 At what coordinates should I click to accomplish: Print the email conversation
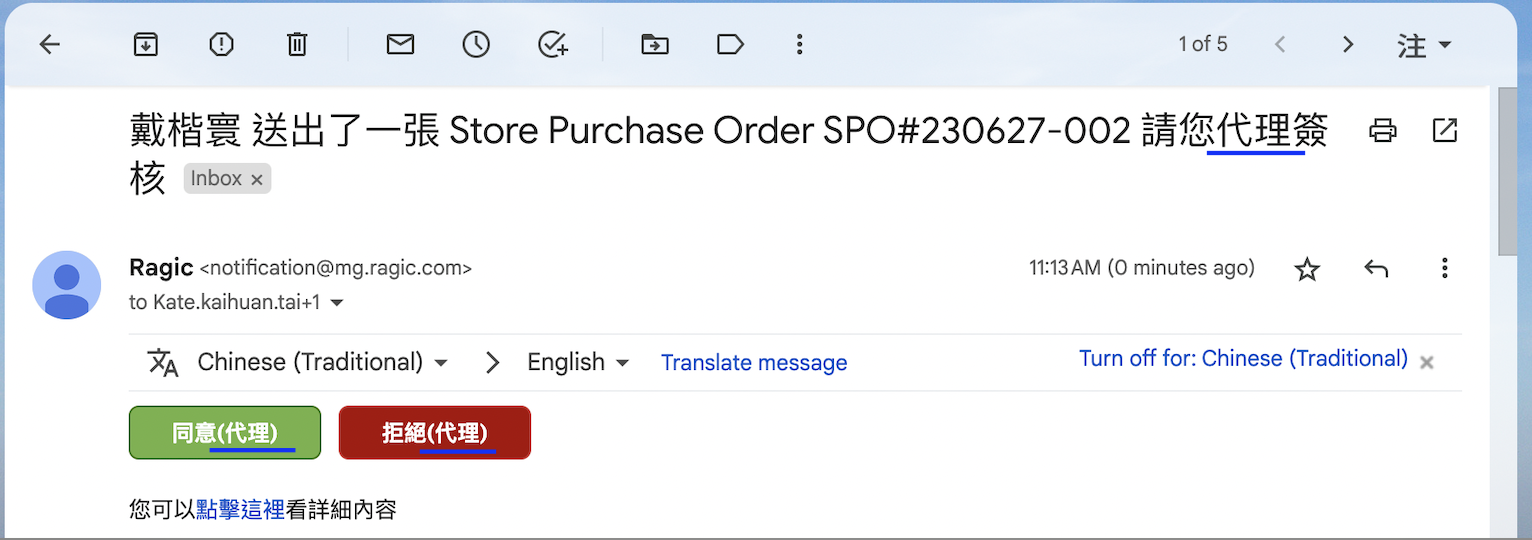(x=1383, y=130)
